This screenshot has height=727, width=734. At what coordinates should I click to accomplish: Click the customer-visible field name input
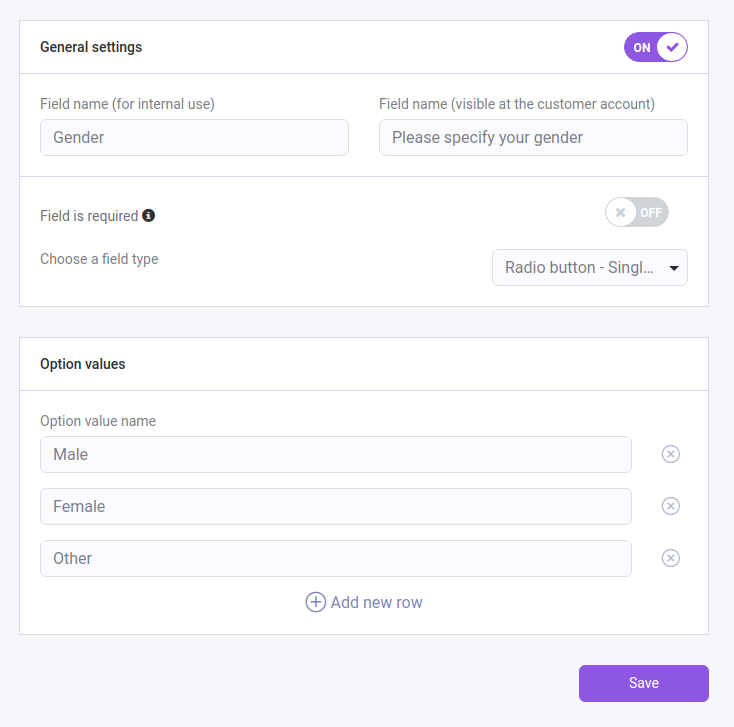click(533, 138)
